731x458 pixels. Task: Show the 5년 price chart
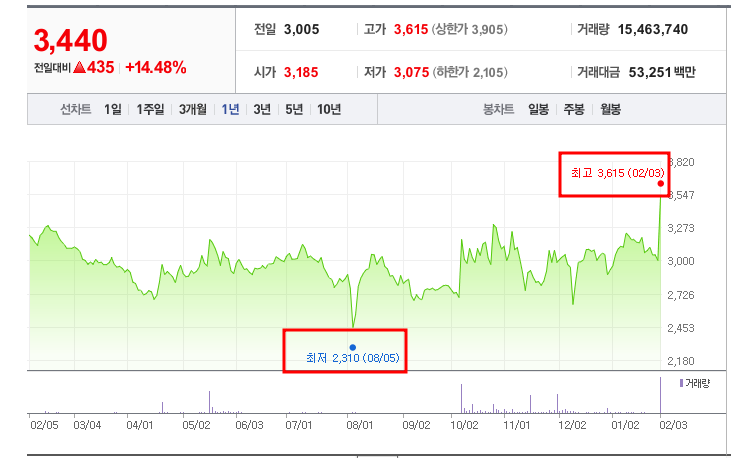point(294,109)
